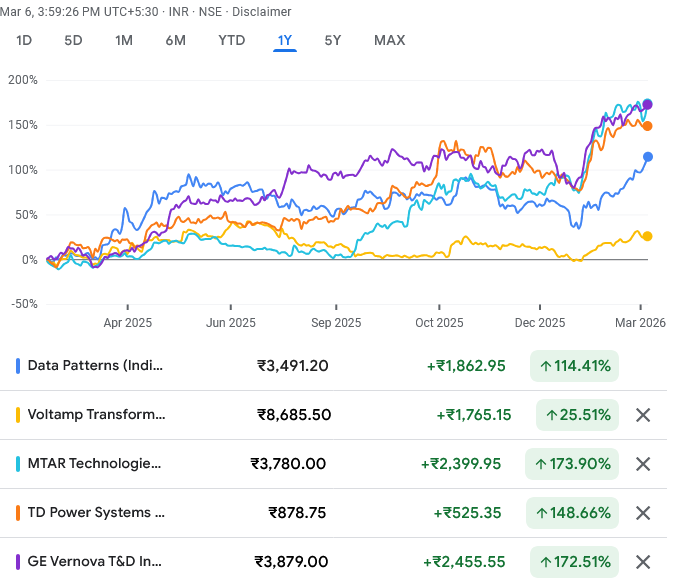Click the Jun 2025 axis label
Viewport: 675px width, 583px height.
231,323
